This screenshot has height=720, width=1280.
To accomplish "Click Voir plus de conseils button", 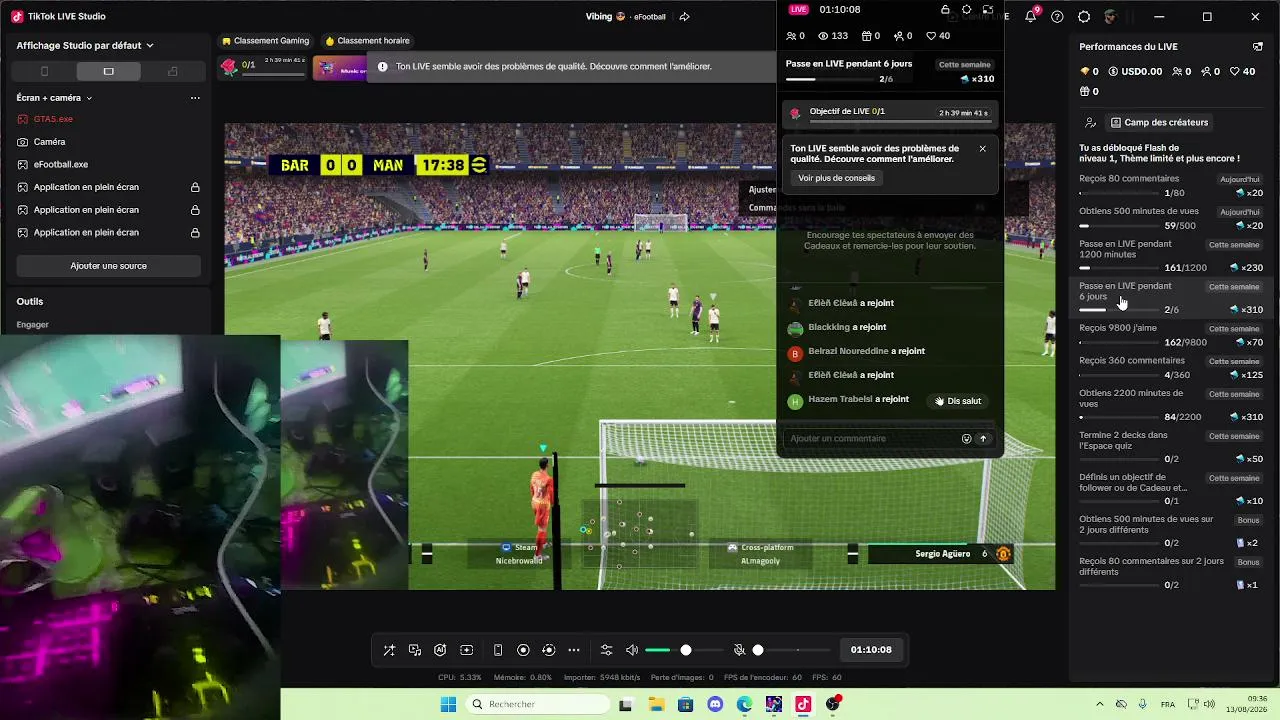I will click(x=836, y=178).
